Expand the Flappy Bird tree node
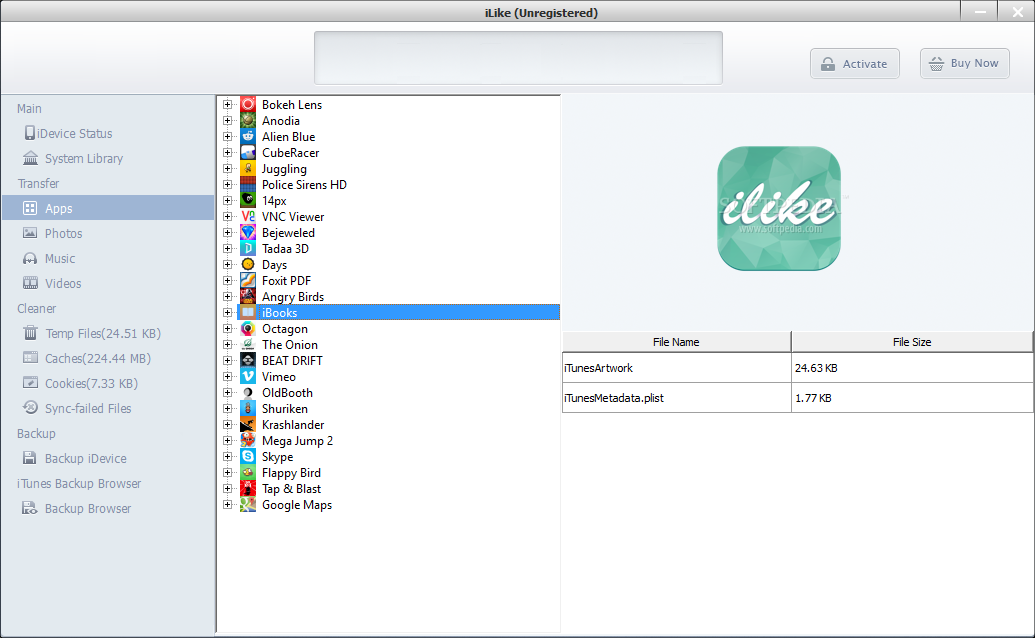Image resolution: width=1035 pixels, height=638 pixels. point(228,472)
